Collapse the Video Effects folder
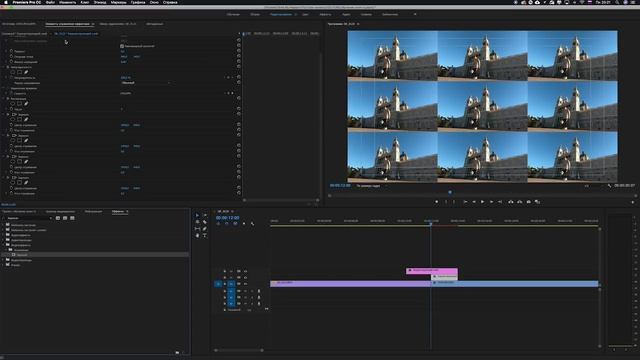 click(x=3, y=245)
